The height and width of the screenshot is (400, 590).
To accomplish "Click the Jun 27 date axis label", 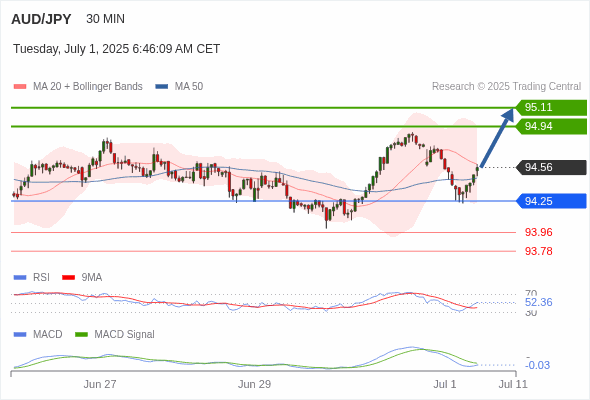I will coord(100,384).
